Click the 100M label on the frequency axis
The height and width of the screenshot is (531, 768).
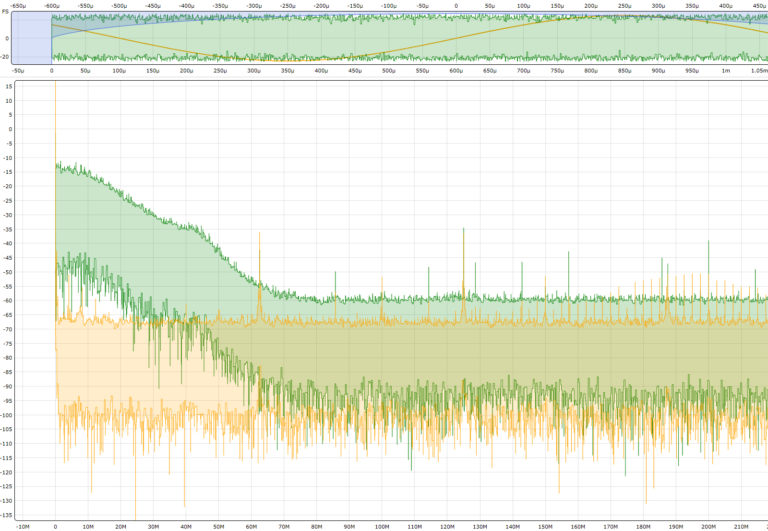381,525
